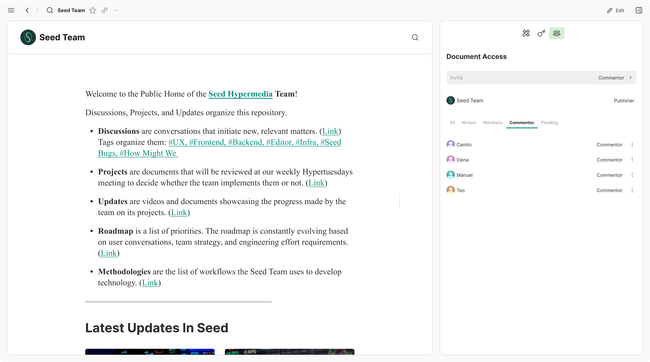Click the search icon in document header
650x362 pixels.
point(415,37)
